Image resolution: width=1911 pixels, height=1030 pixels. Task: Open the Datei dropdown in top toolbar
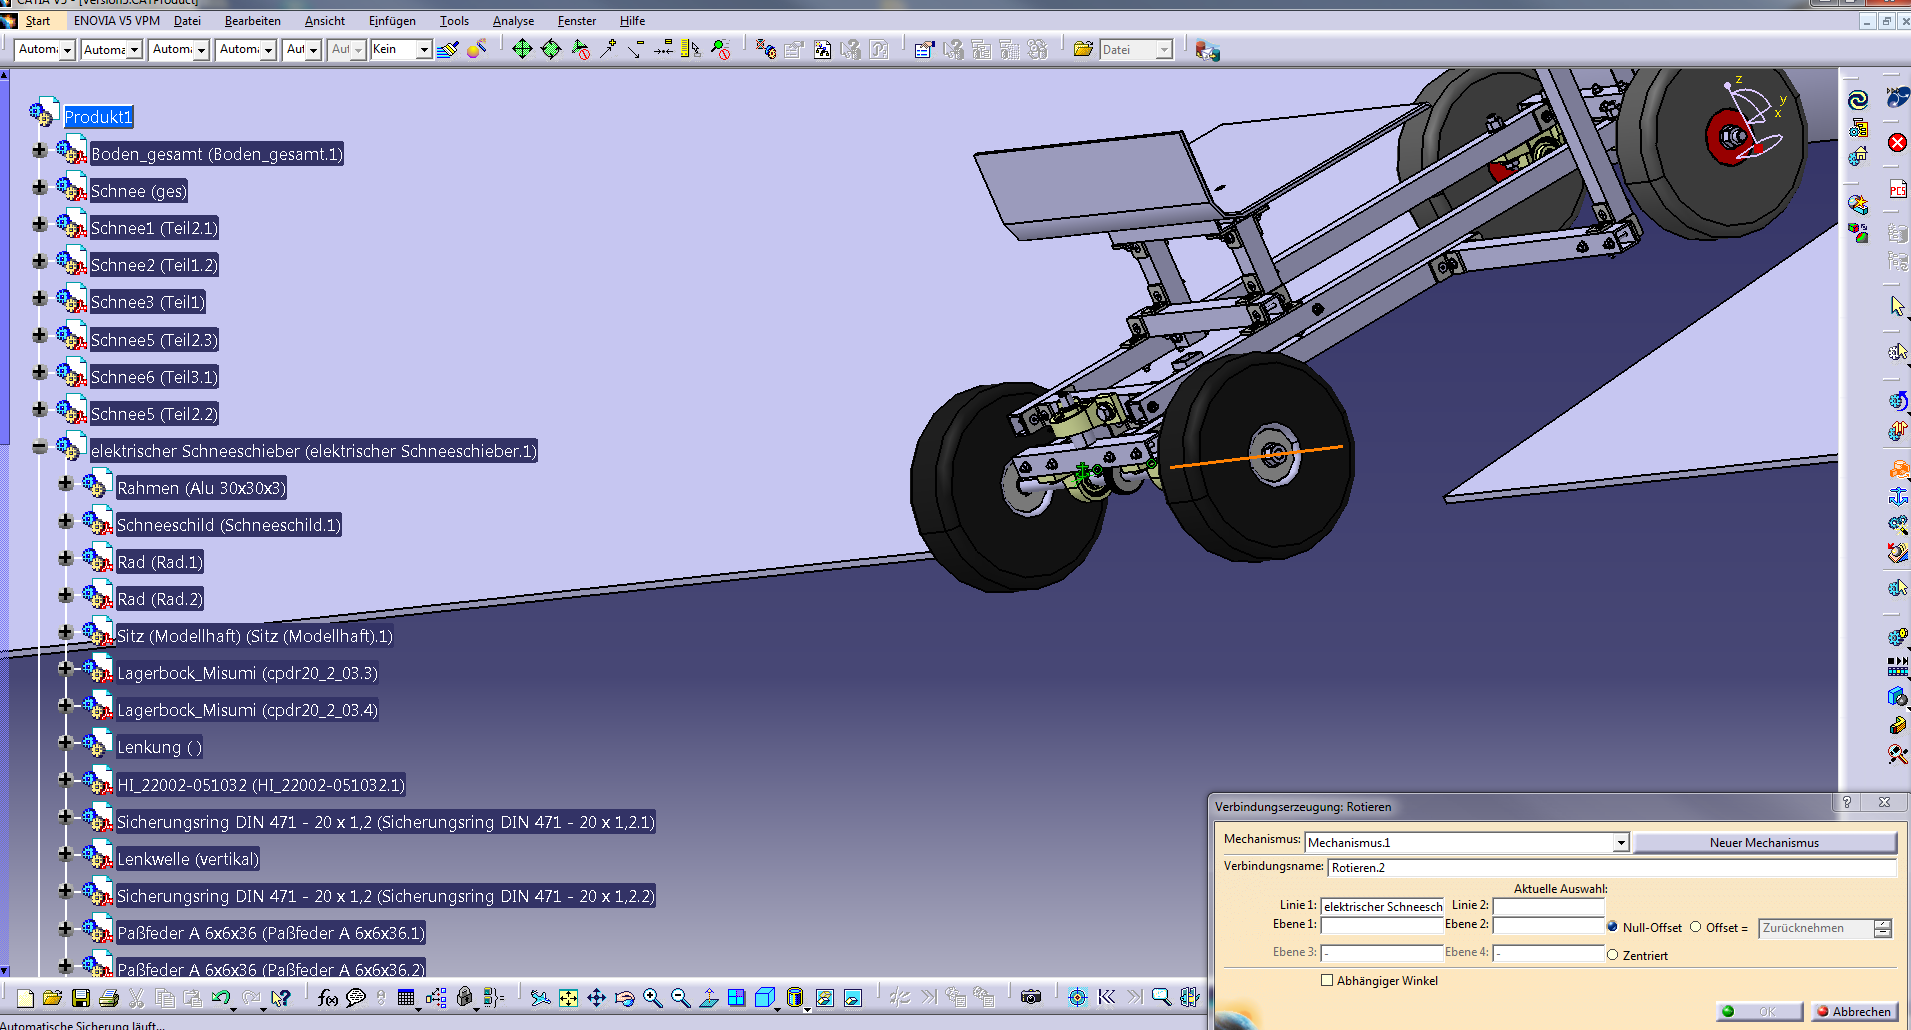pyautogui.click(x=1164, y=49)
